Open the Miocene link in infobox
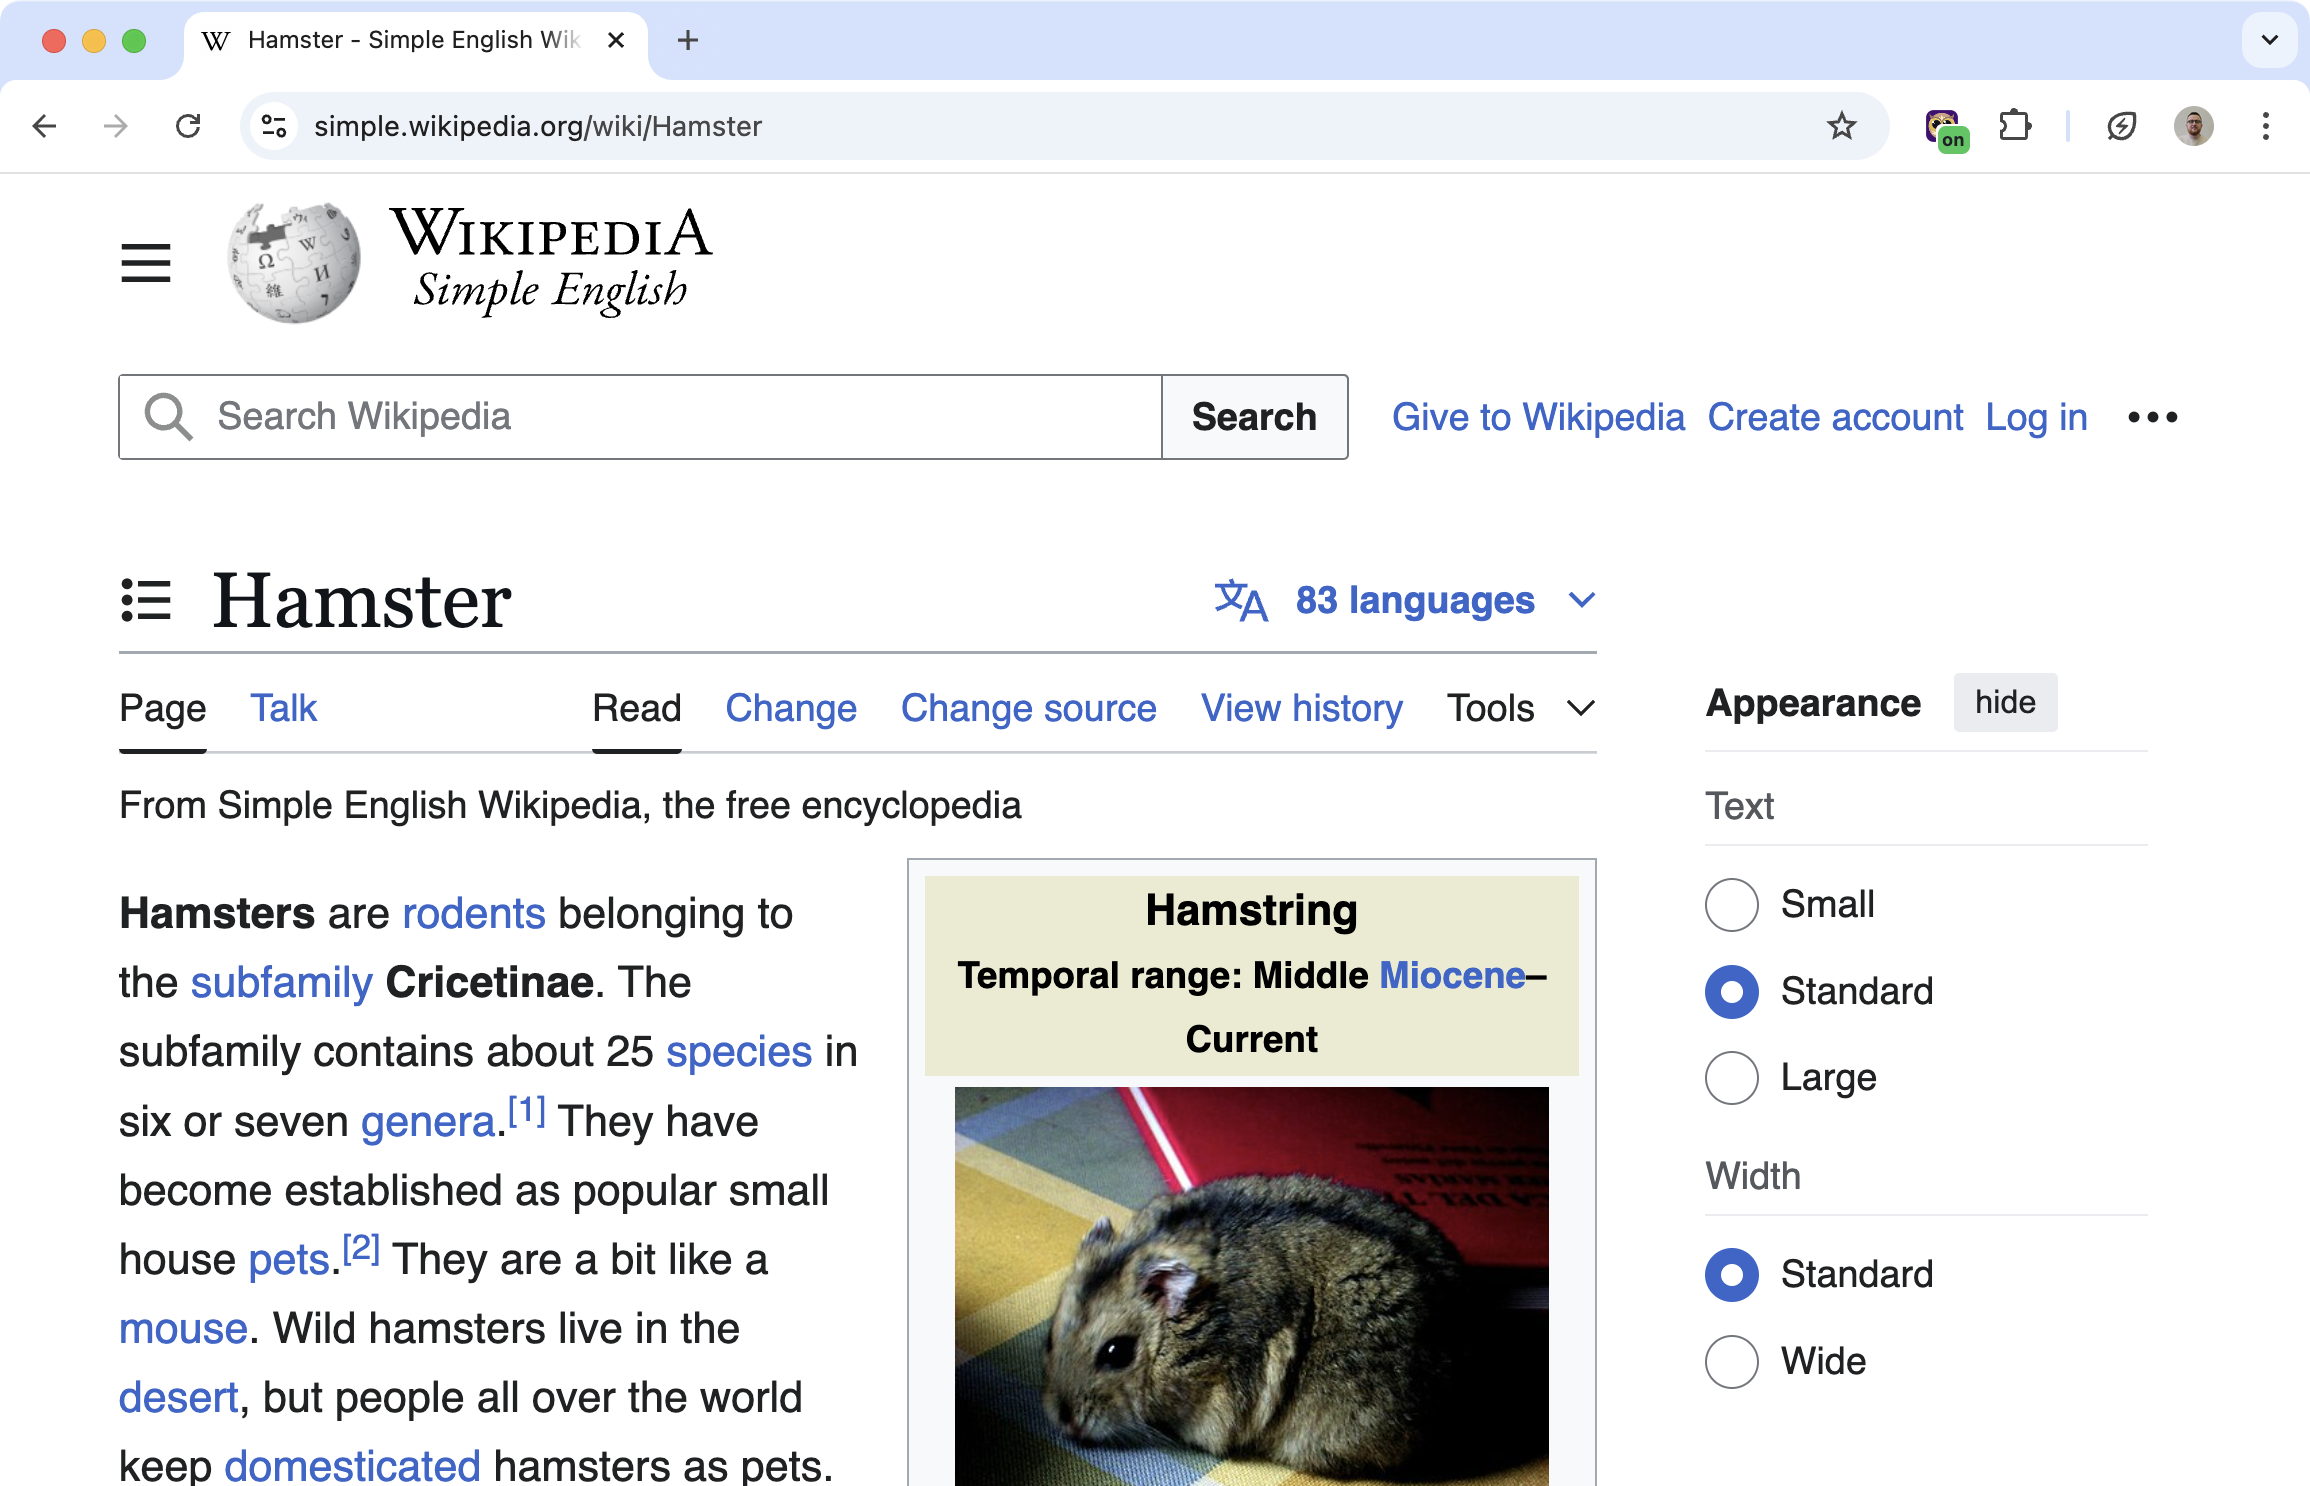The image size is (2310, 1486). [x=1453, y=975]
